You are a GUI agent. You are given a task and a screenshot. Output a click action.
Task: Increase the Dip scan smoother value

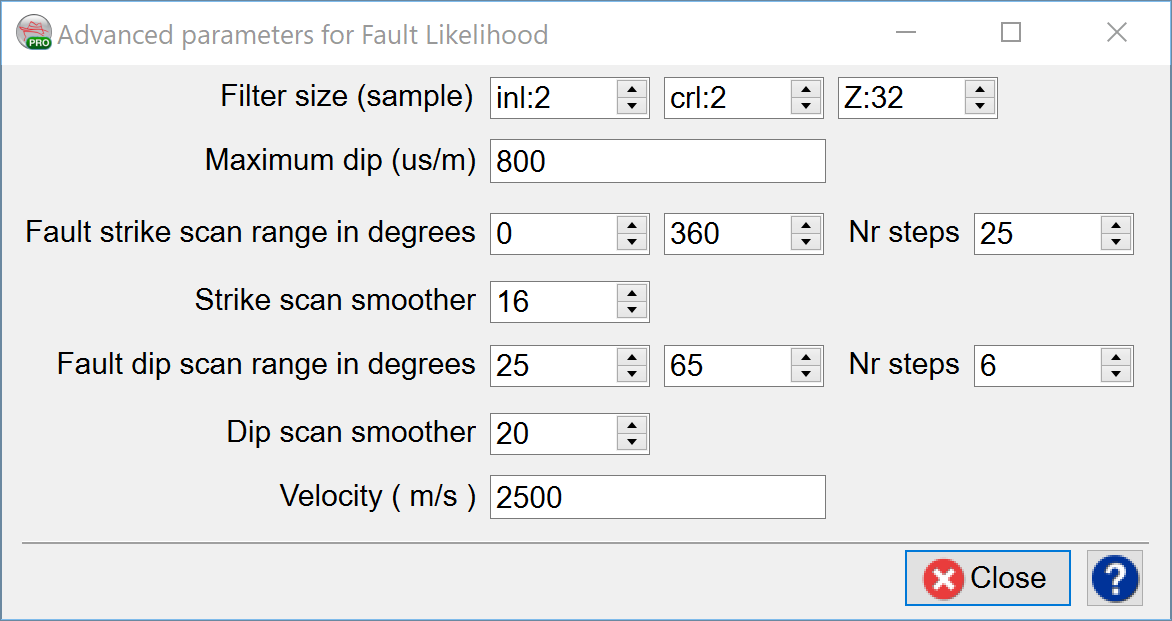(632, 425)
